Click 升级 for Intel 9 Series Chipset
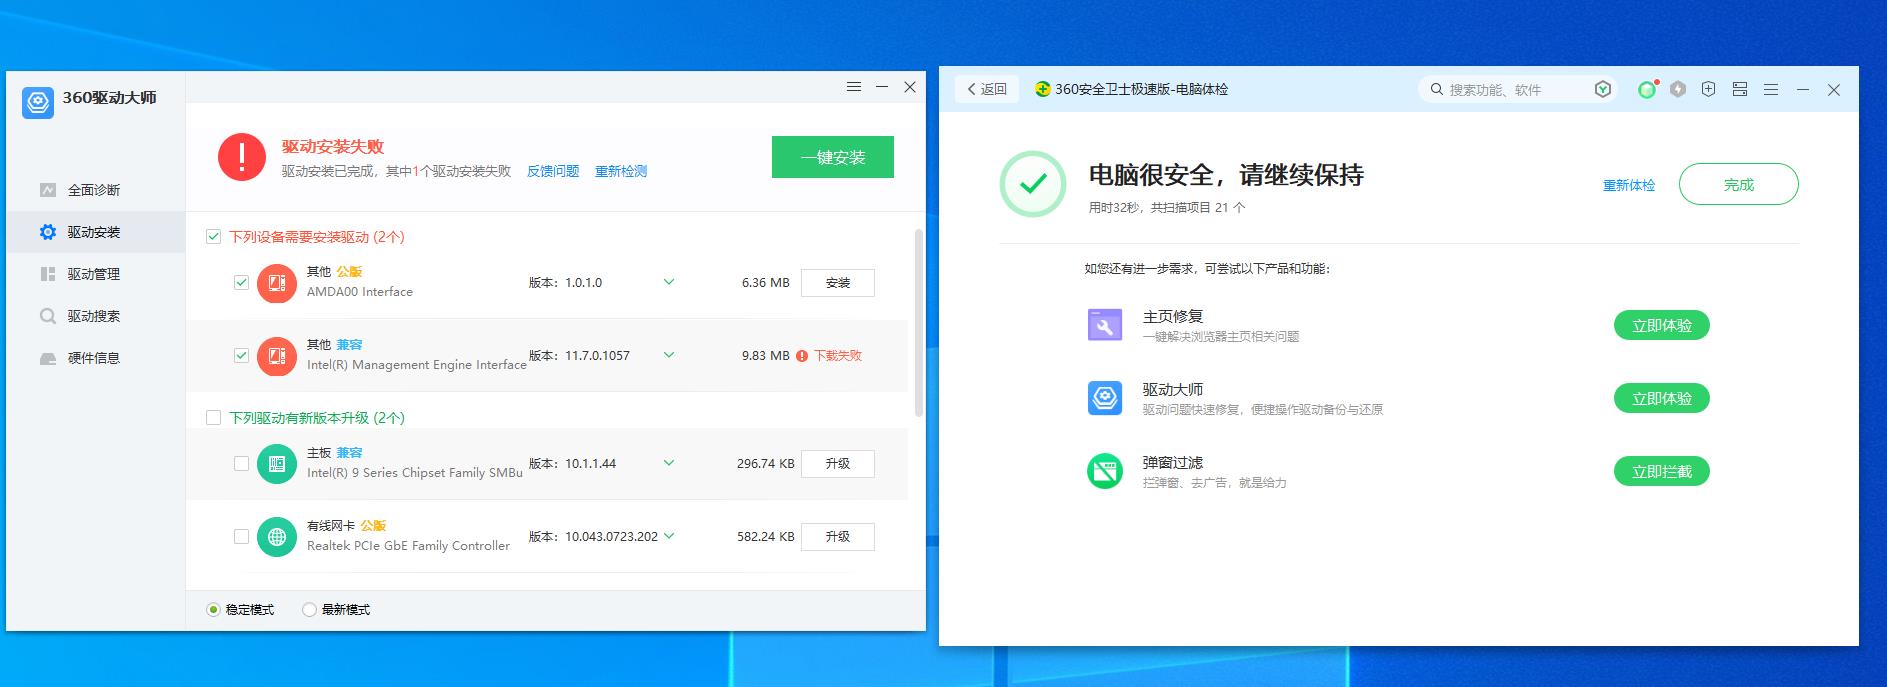The height and width of the screenshot is (687, 1887). [838, 464]
